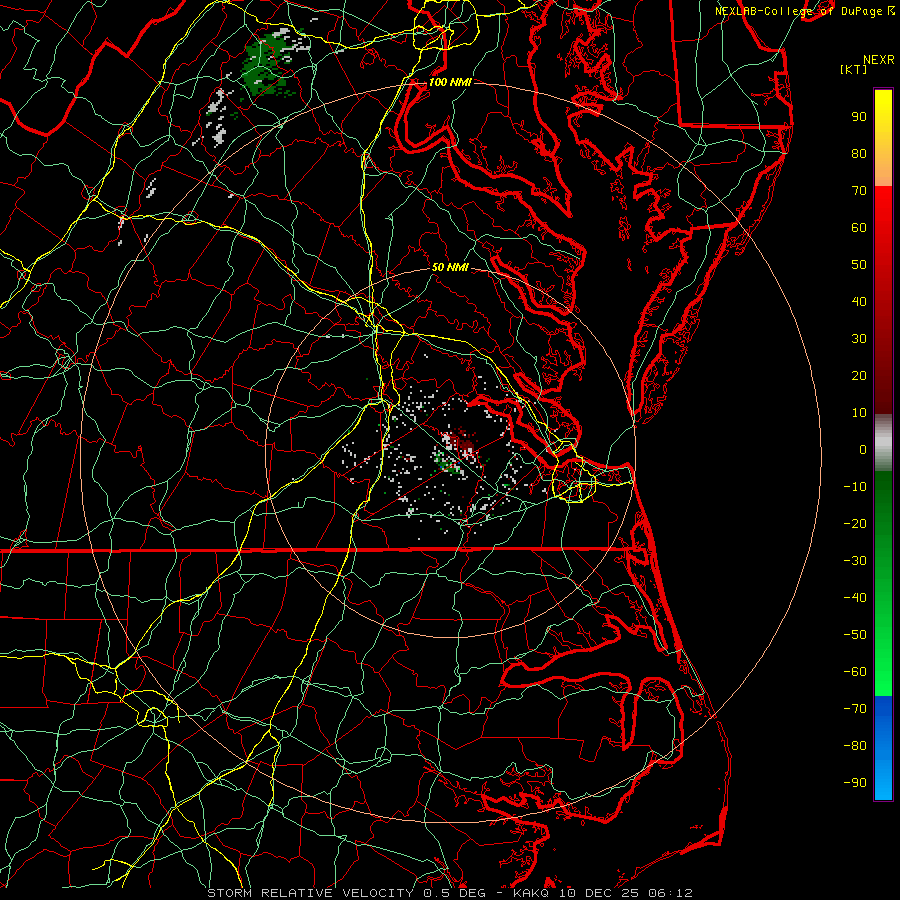Click the -30 knot scale value
This screenshot has height=900, width=900.
click(x=855, y=561)
